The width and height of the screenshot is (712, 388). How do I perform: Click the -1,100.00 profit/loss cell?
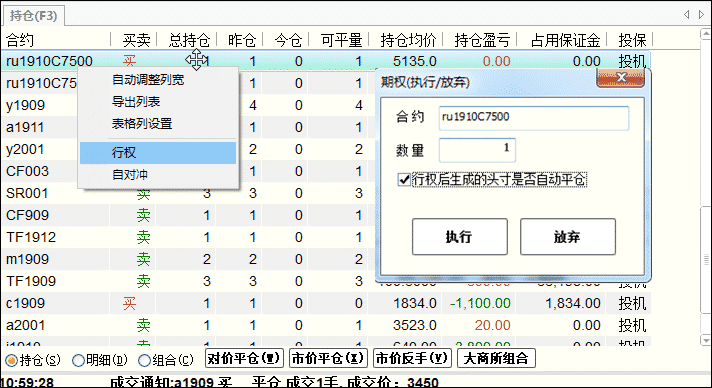coord(480,303)
